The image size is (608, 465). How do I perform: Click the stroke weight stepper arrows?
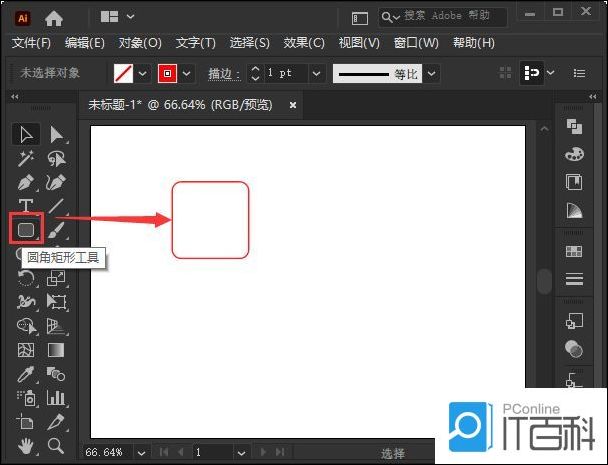[x=255, y=73]
